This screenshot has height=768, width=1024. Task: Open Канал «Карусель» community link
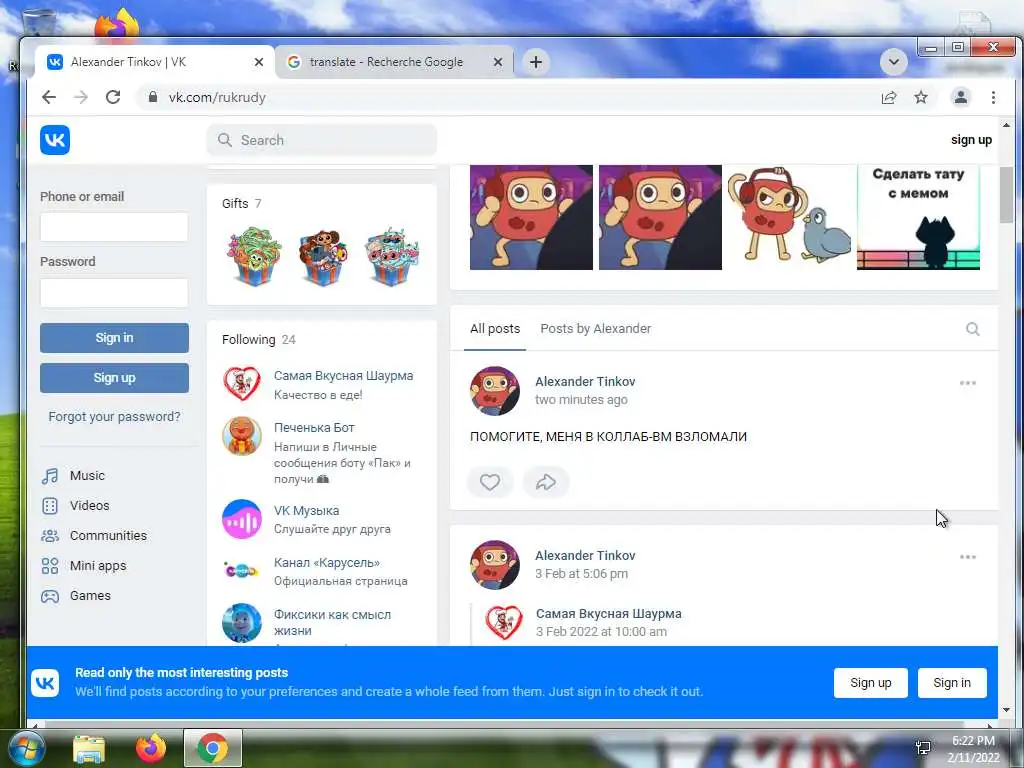pos(327,562)
